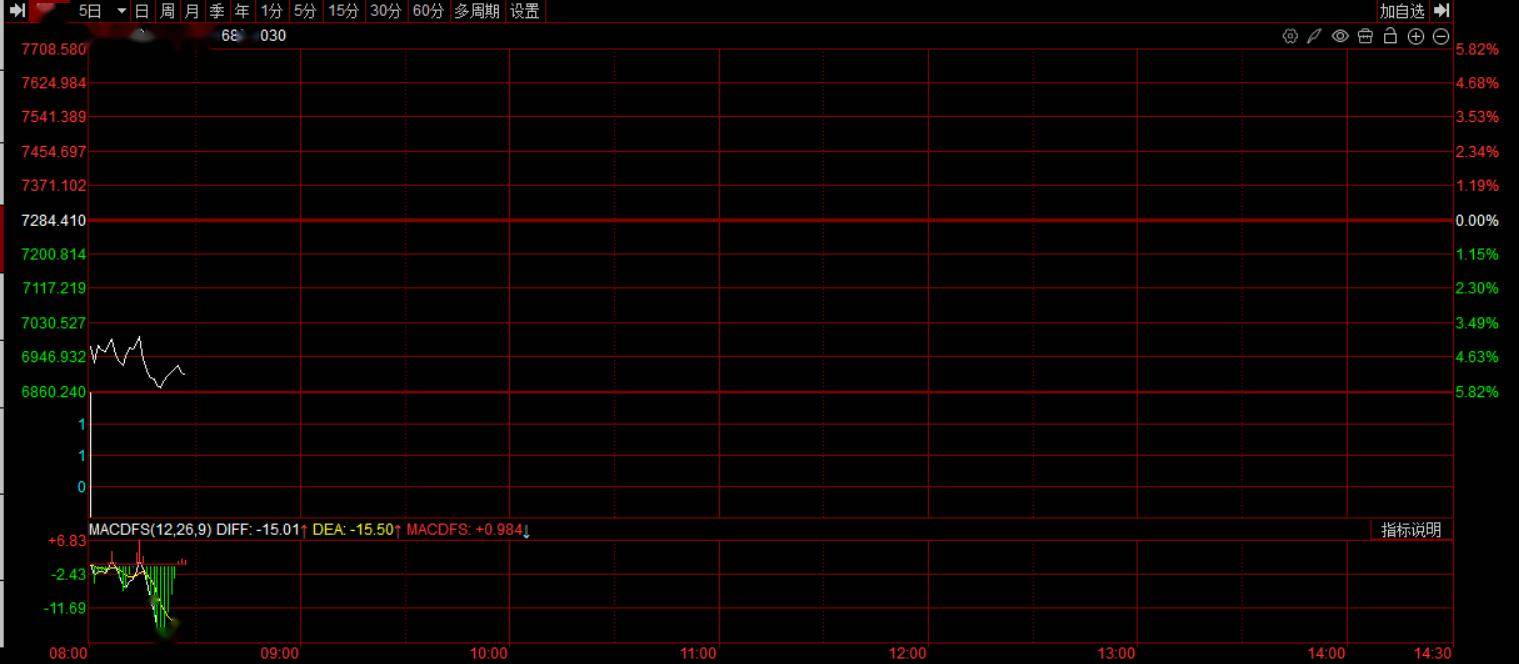Select the 1分 one-minute period
The width and height of the screenshot is (1519, 664).
pyautogui.click(x=271, y=11)
